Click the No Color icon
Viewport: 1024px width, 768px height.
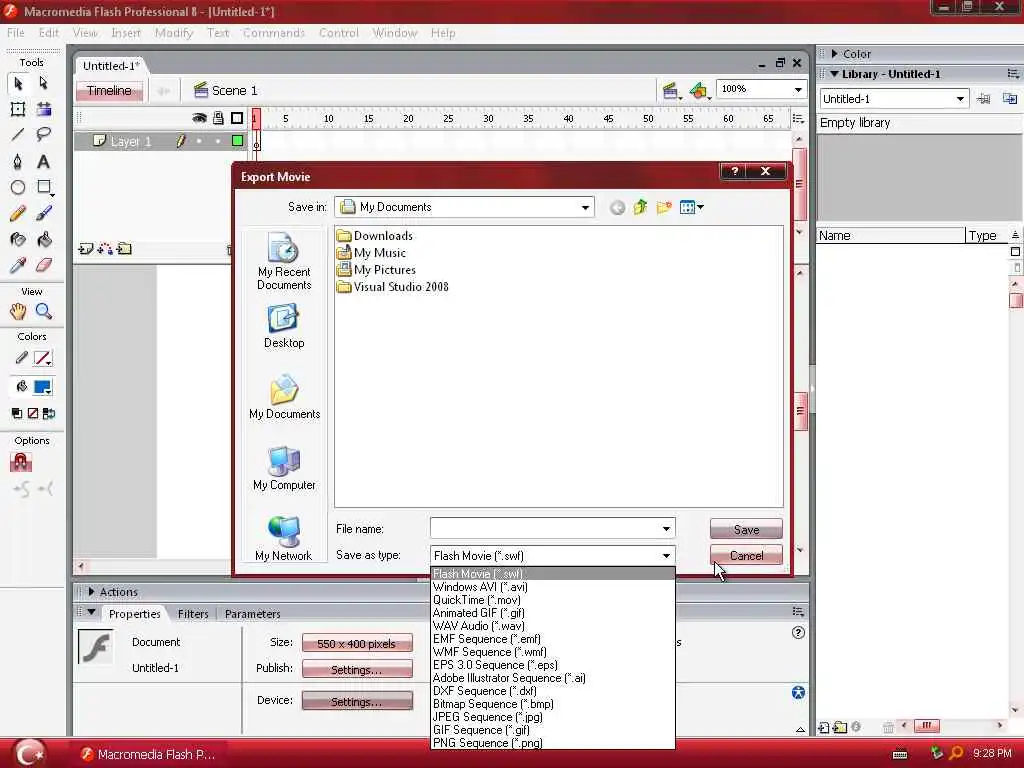tap(33, 413)
